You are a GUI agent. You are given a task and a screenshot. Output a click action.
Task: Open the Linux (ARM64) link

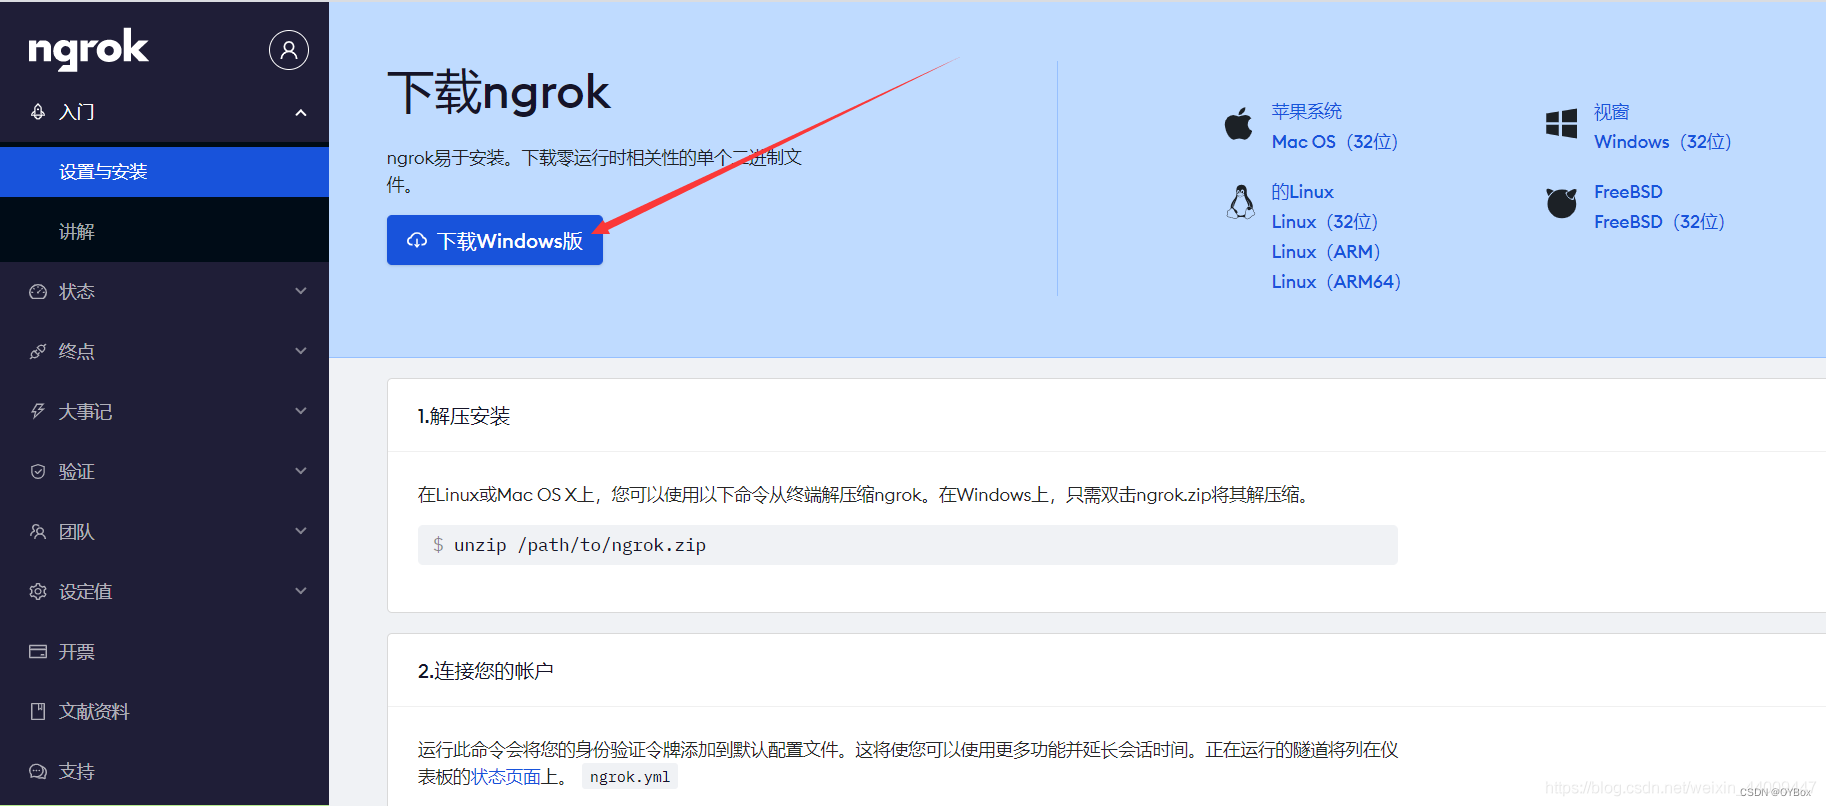[x=1336, y=282]
